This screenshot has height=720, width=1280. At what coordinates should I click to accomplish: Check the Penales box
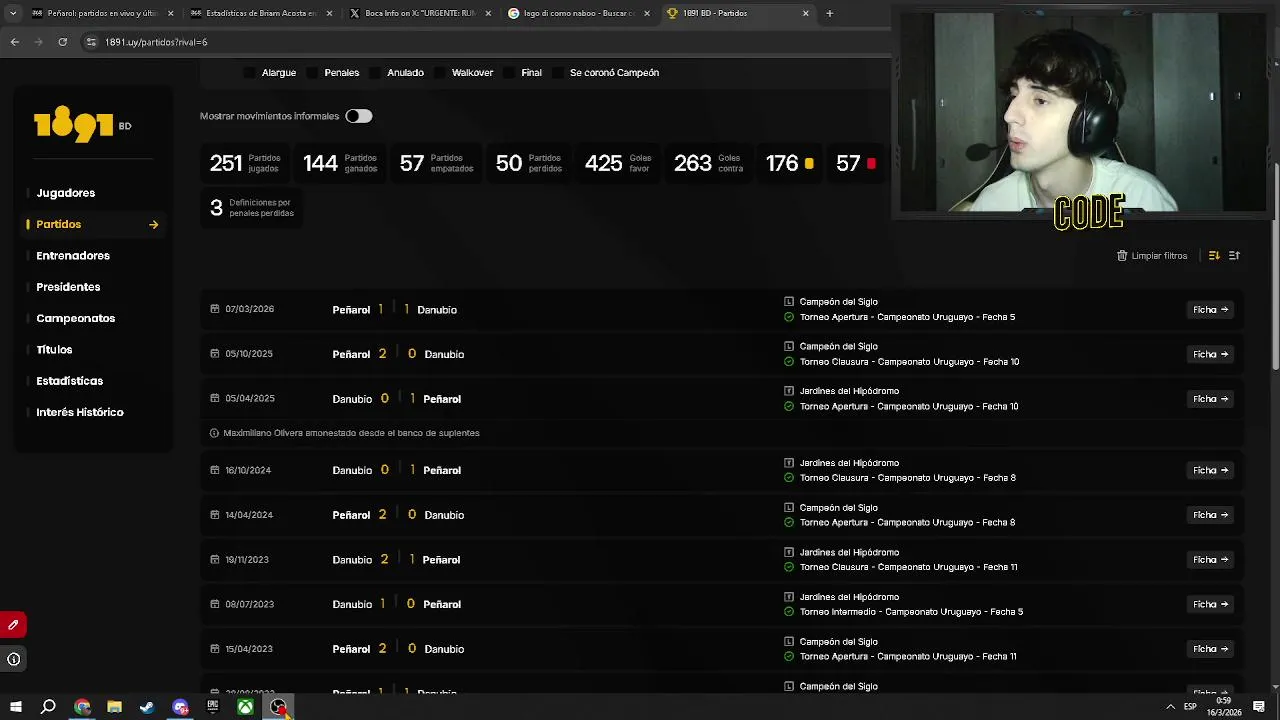(313, 73)
